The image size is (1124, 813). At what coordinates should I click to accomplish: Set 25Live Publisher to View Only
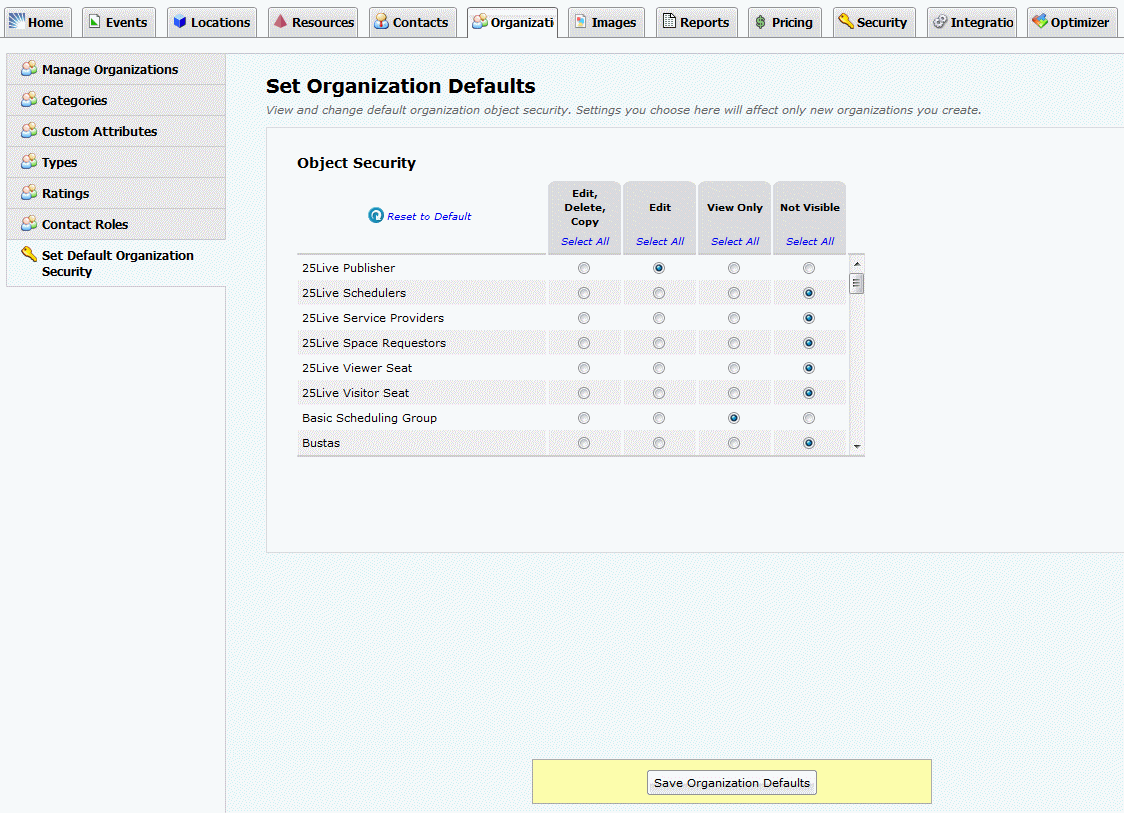[x=734, y=268]
